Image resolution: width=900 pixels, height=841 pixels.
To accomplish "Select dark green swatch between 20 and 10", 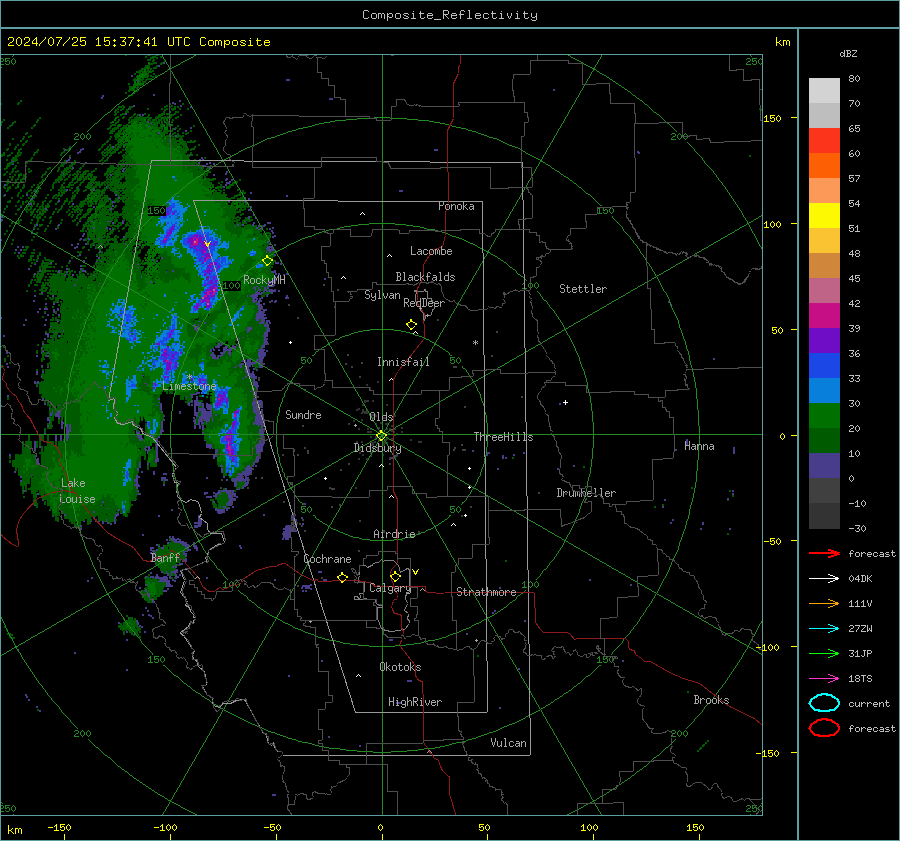I will (x=824, y=441).
